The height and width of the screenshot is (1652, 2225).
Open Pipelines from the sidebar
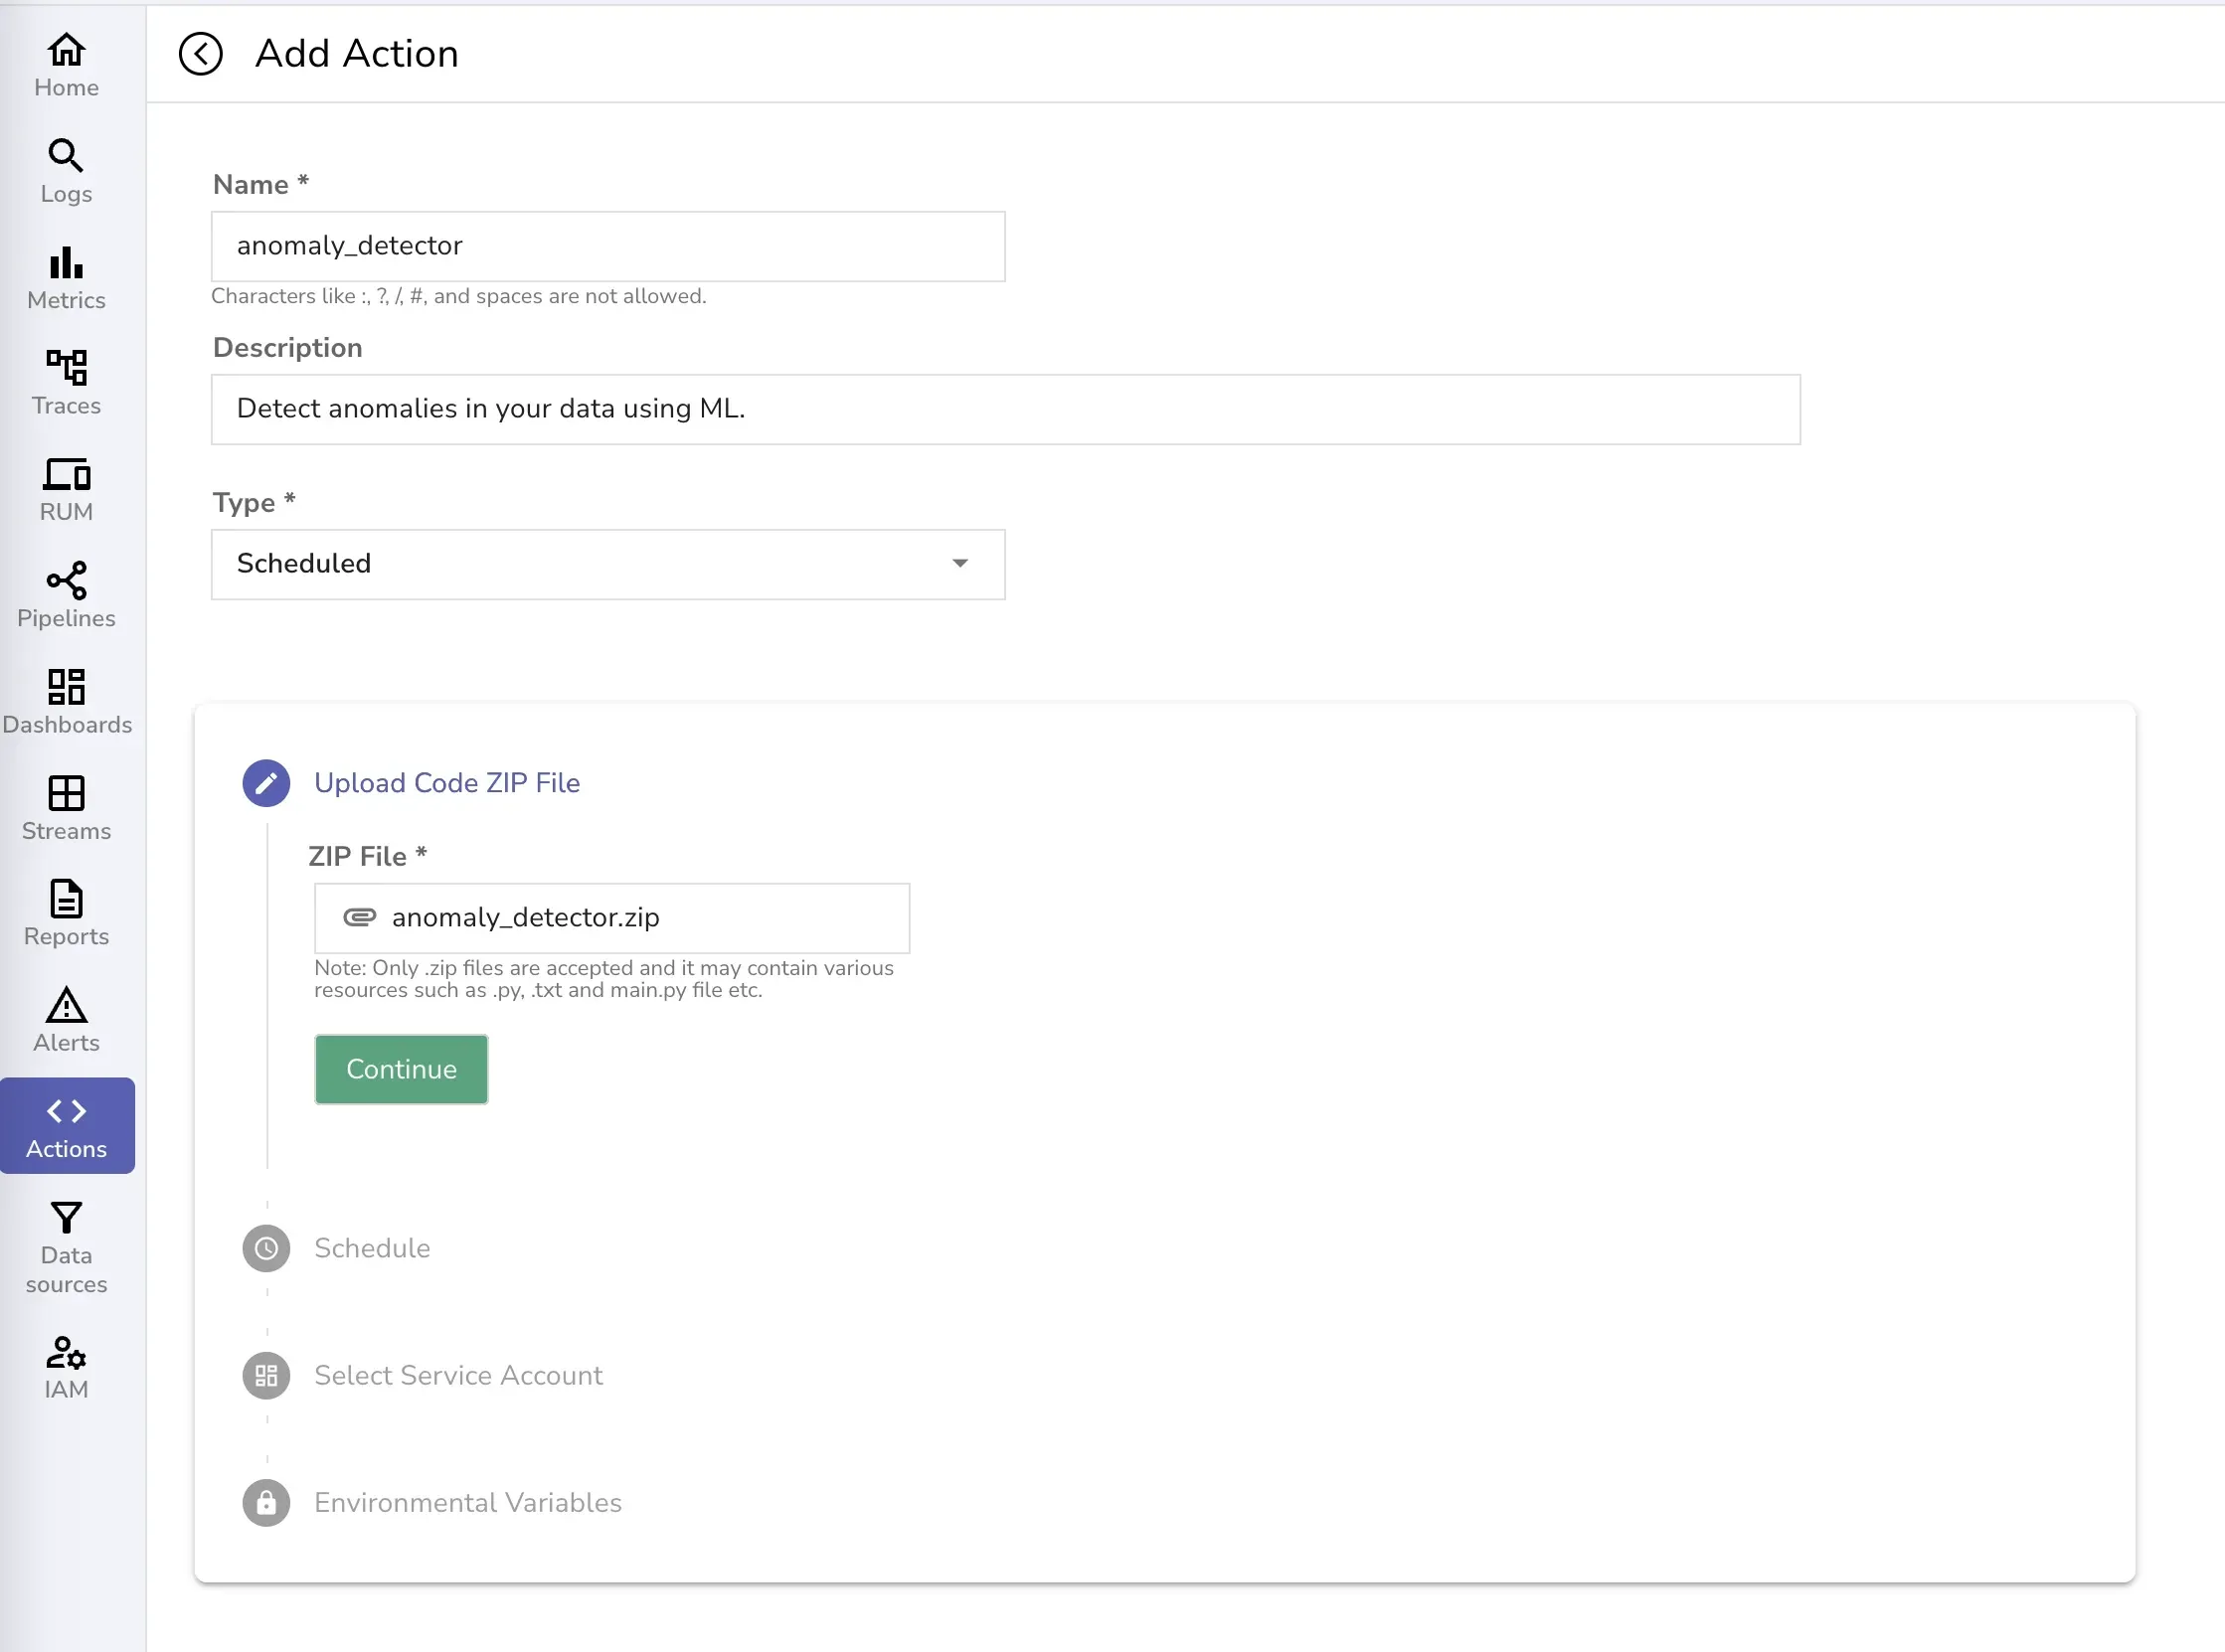[65, 594]
